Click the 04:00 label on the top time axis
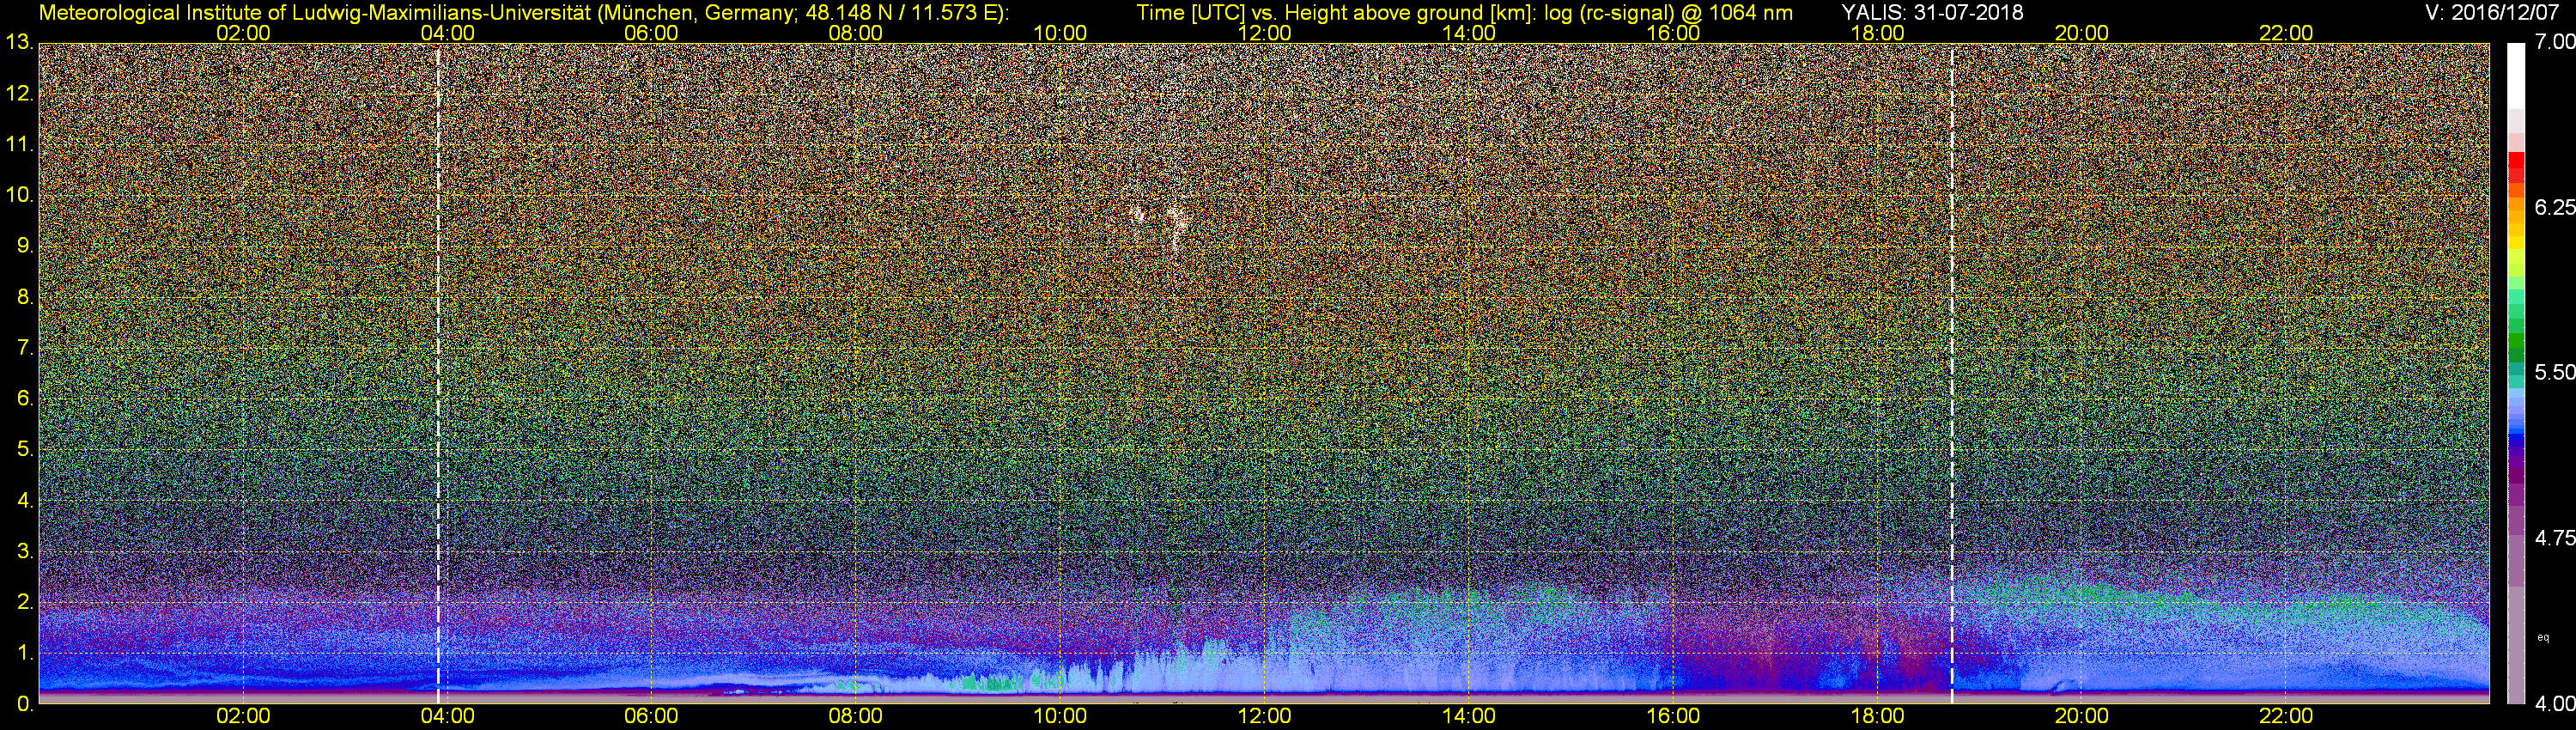Image resolution: width=2576 pixels, height=730 pixels. click(x=448, y=33)
